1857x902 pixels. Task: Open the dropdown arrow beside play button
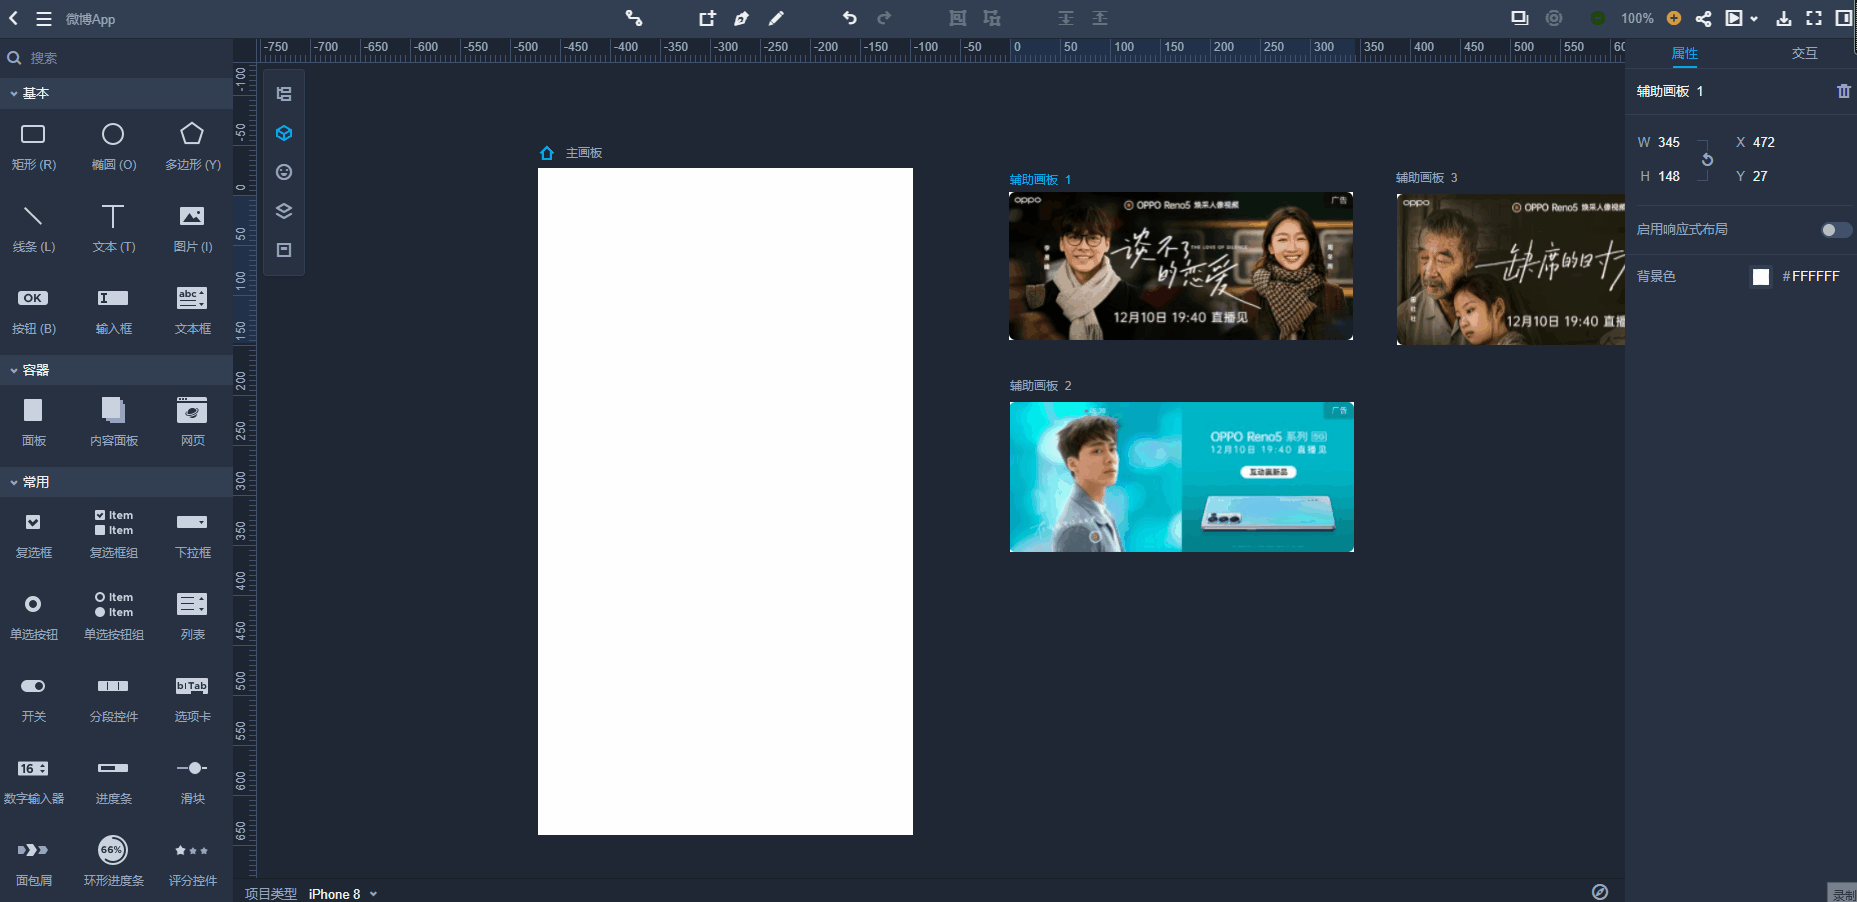point(1754,19)
